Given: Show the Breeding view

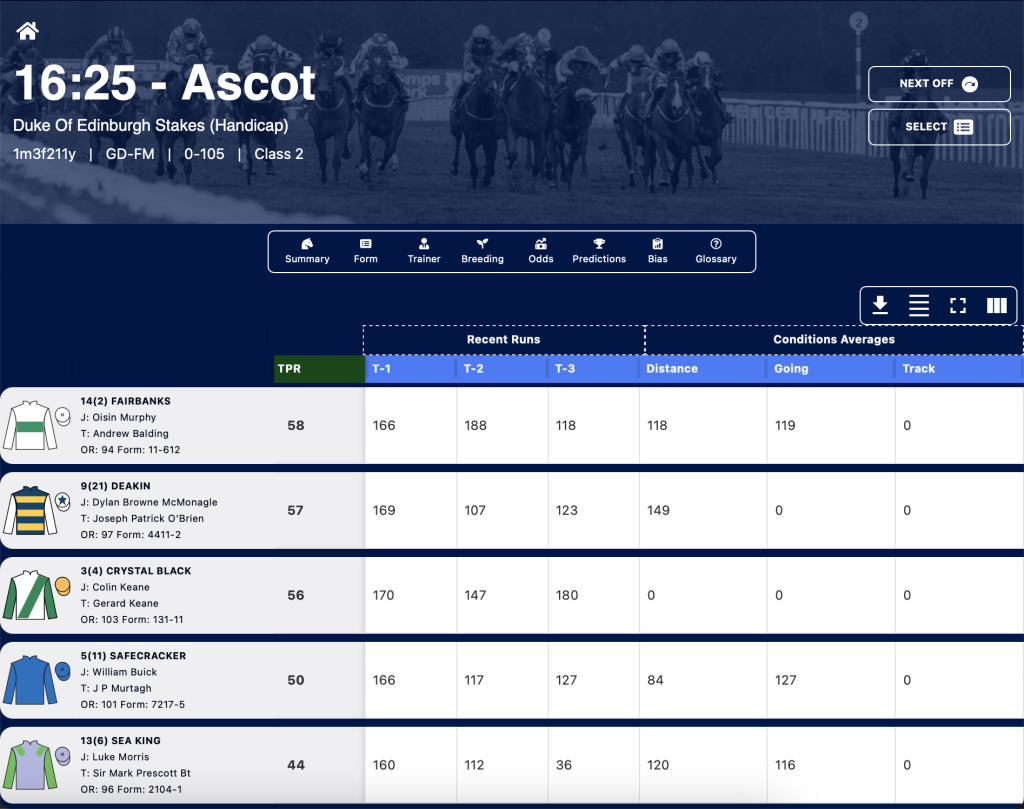Looking at the screenshot, I should pos(483,251).
